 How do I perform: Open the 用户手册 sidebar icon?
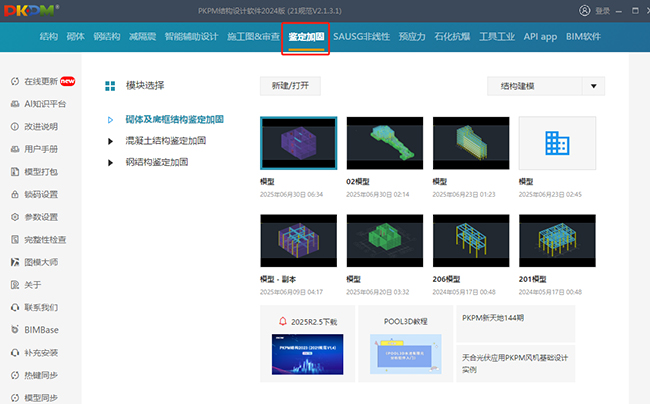(15, 149)
